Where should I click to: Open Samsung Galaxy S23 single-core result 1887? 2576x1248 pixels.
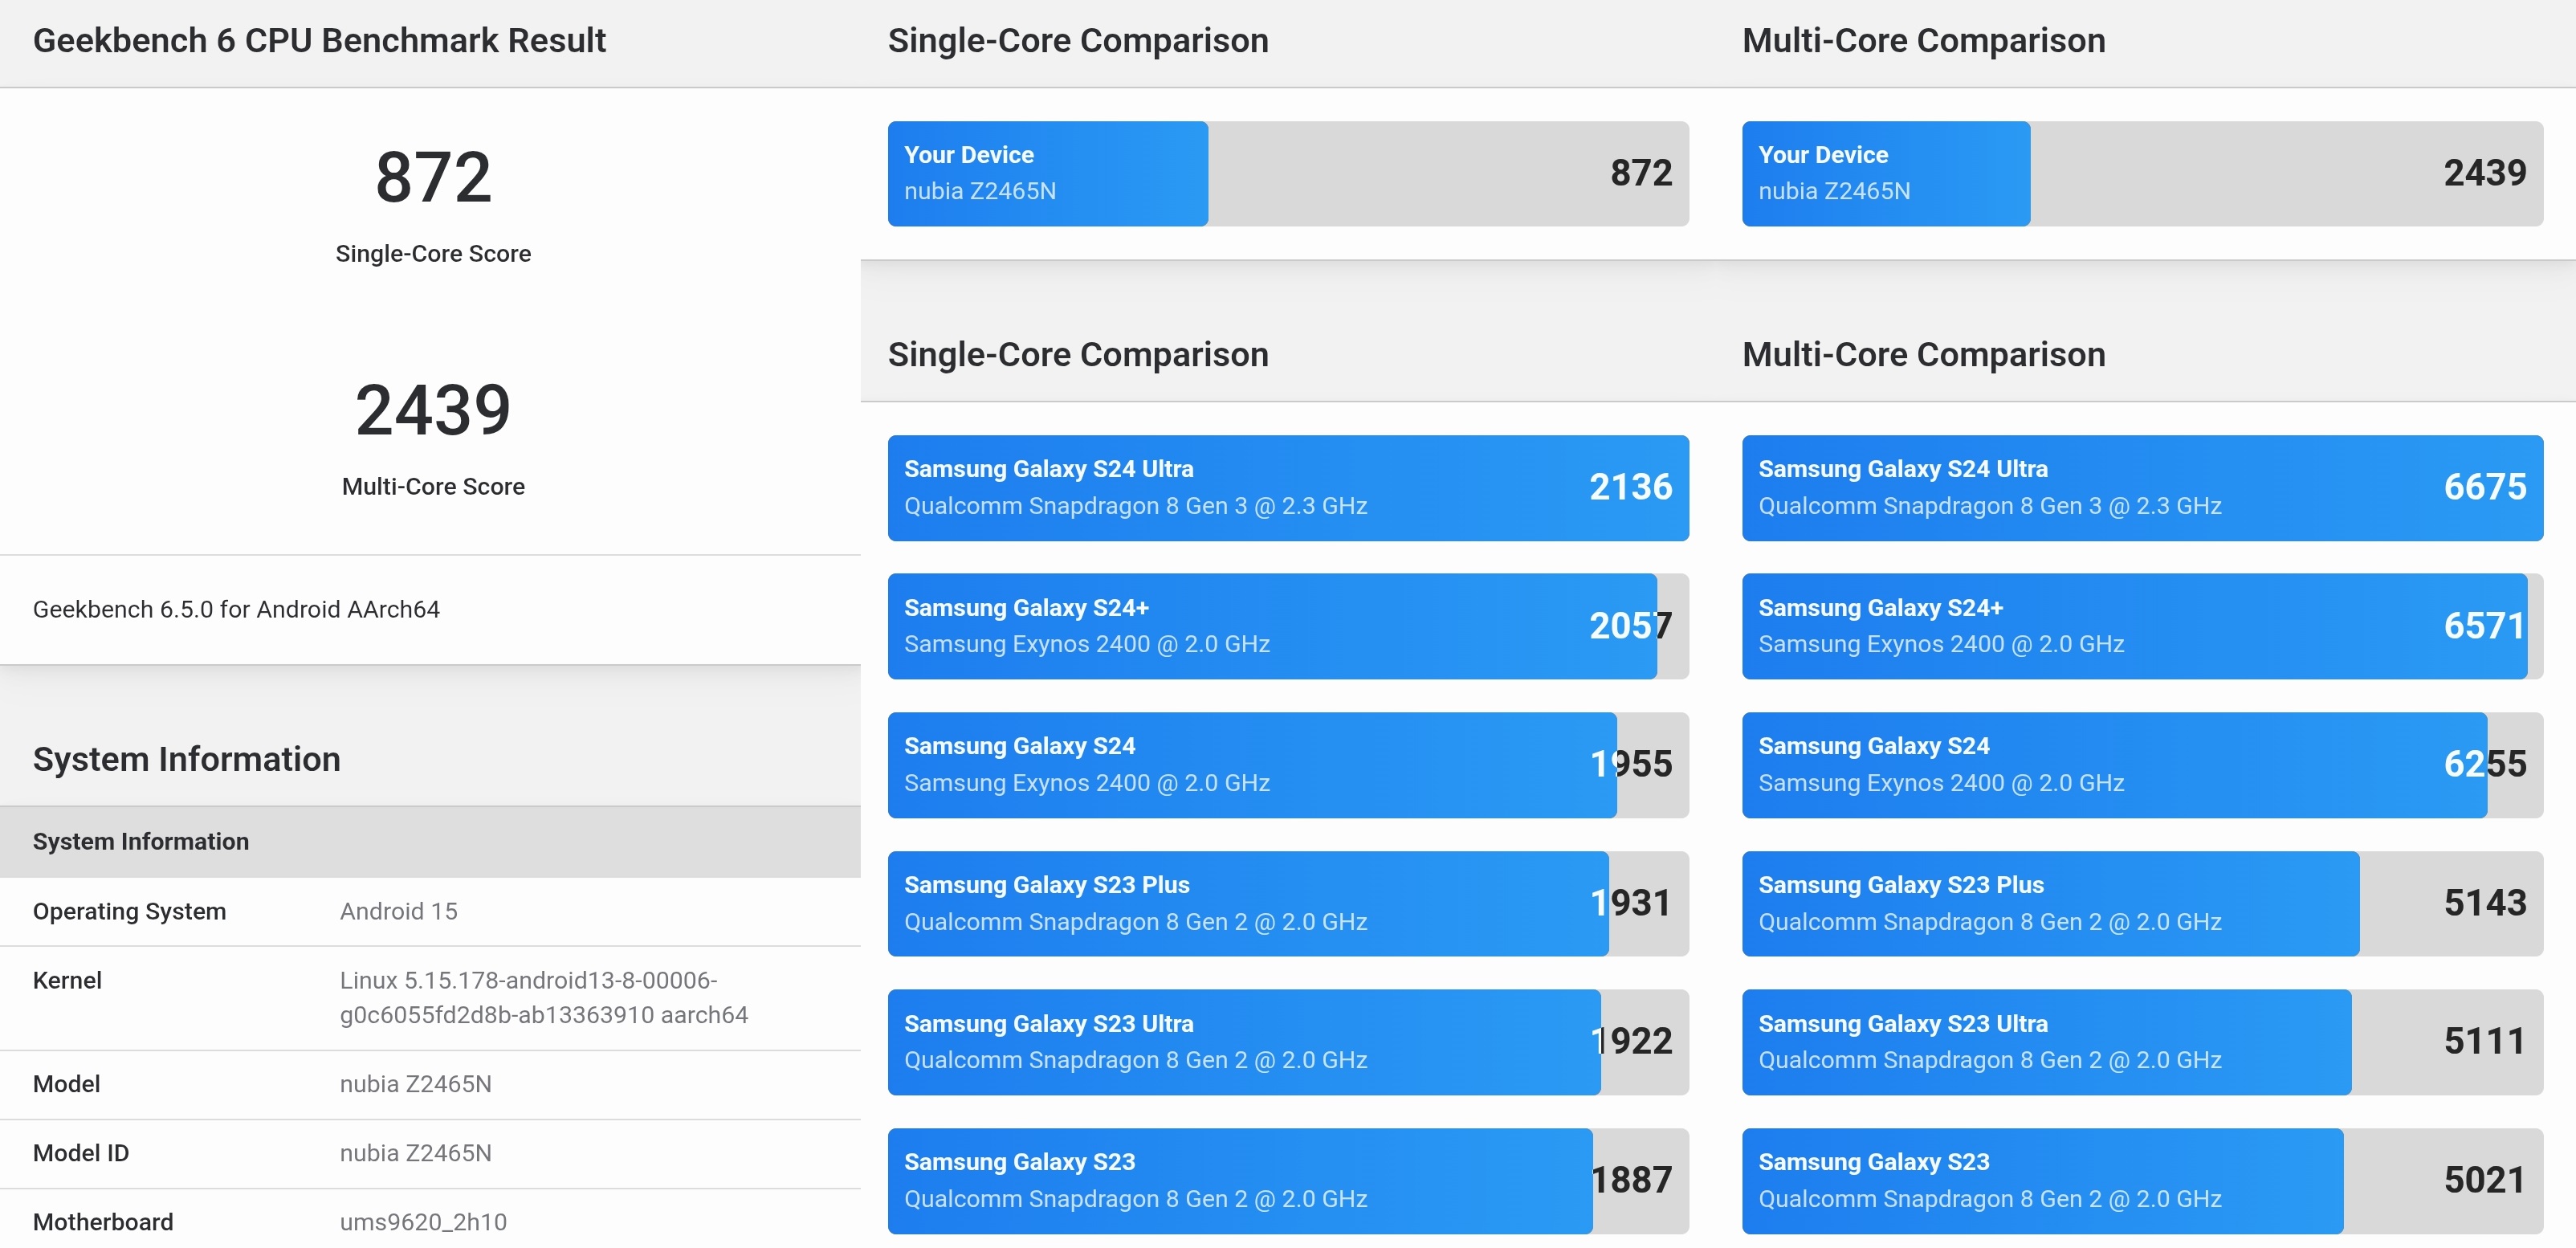(x=1287, y=1180)
